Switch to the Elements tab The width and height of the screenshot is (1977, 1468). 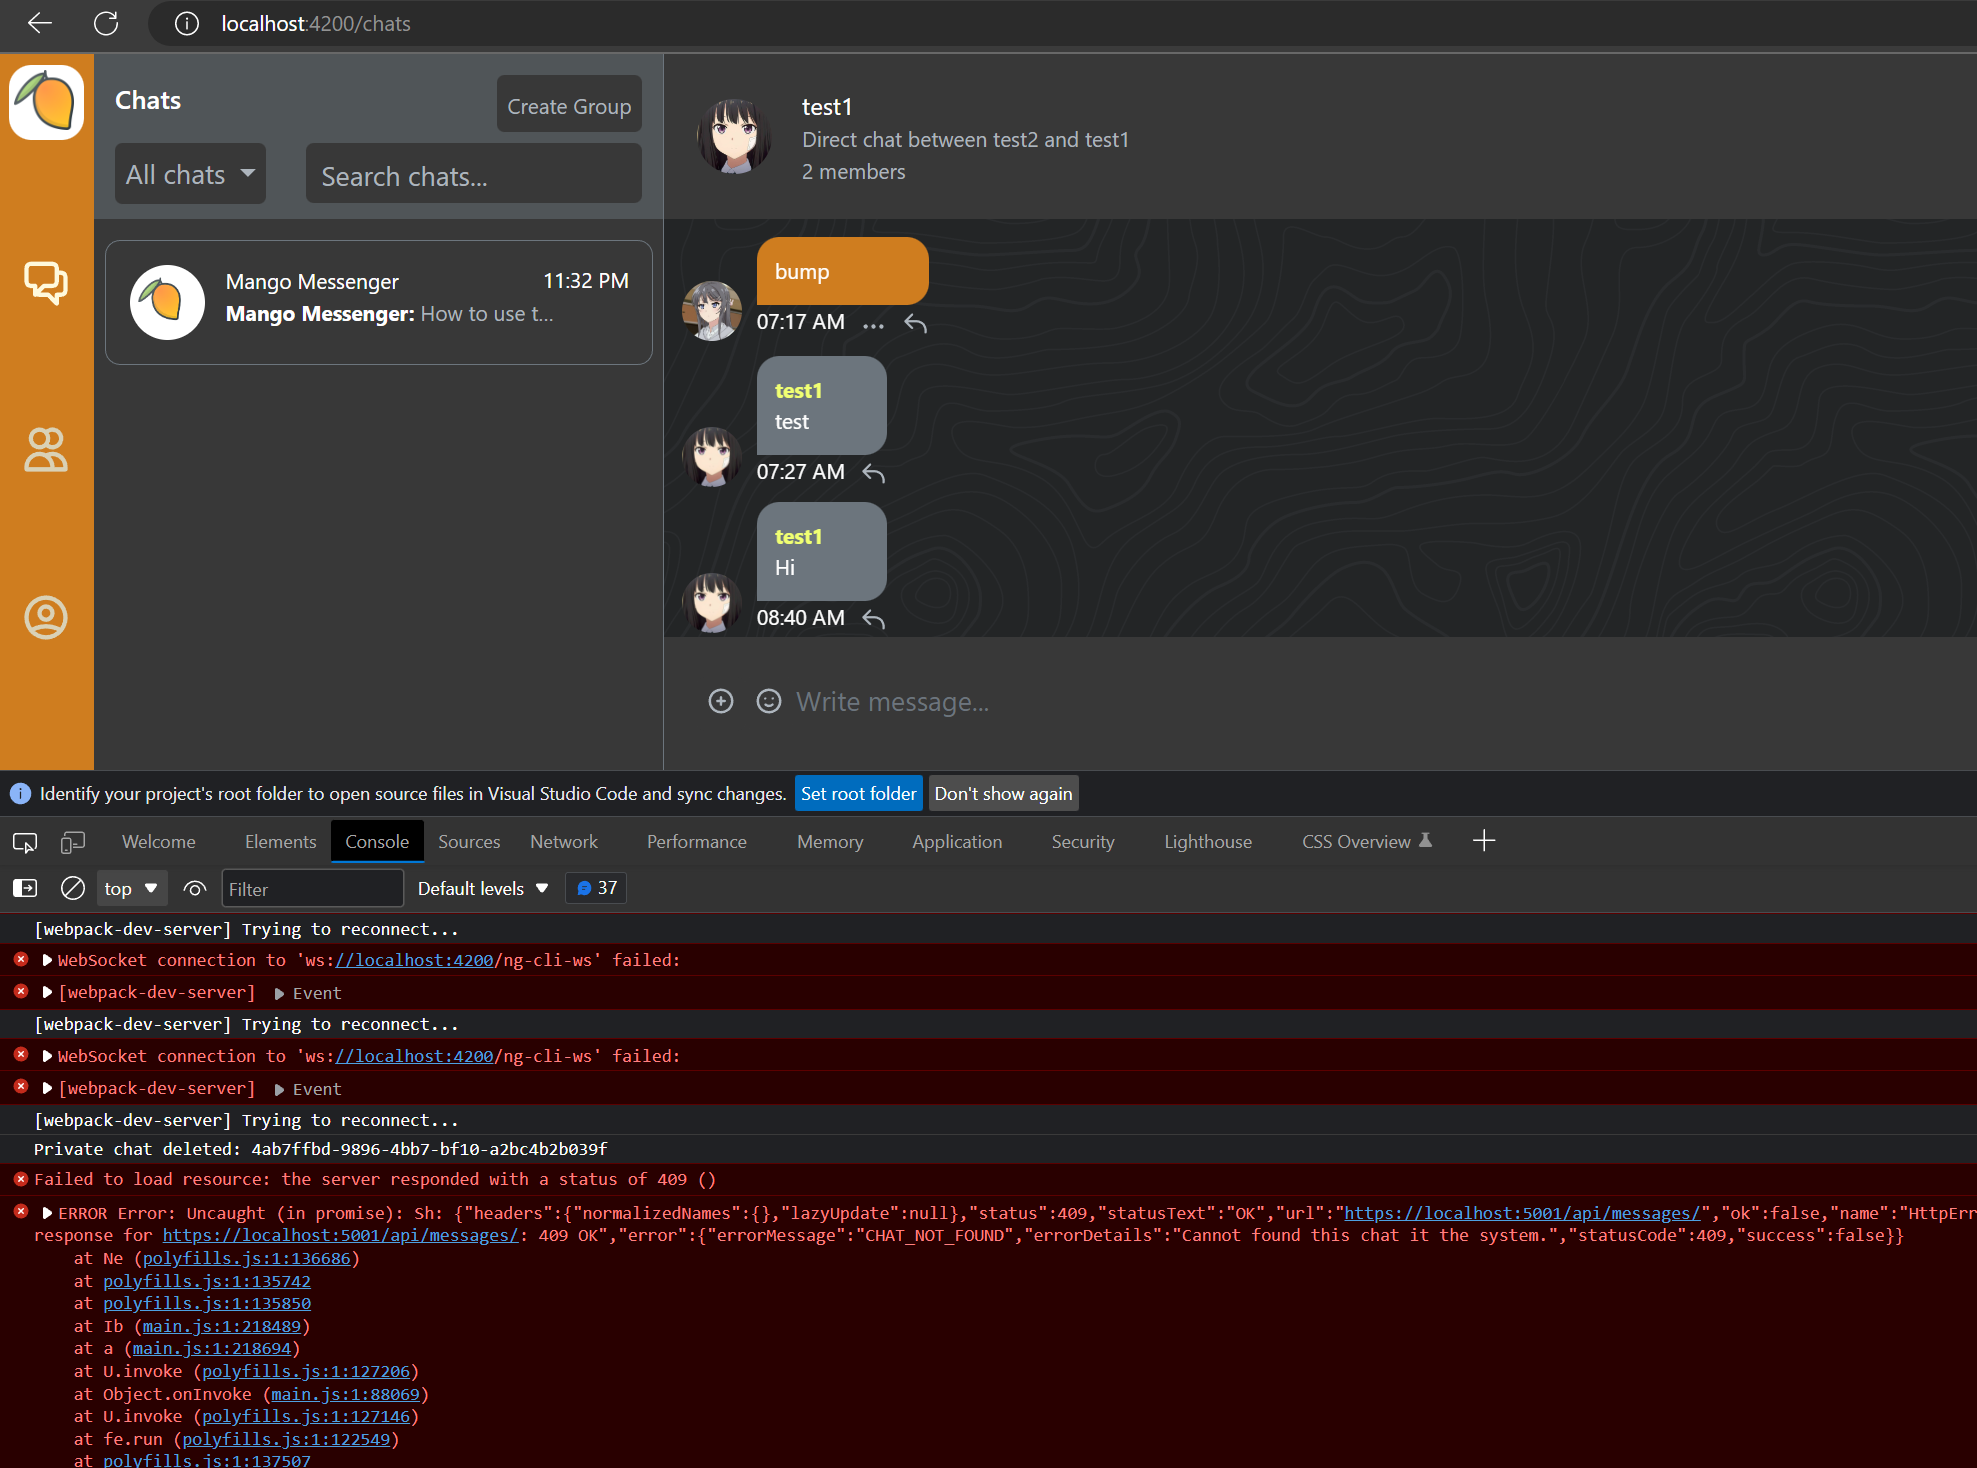(x=280, y=842)
